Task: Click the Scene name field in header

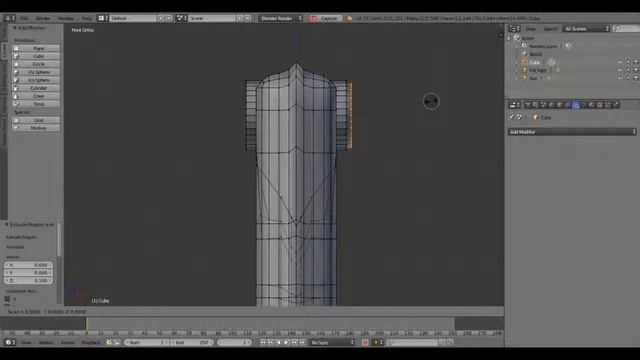Action: point(212,18)
